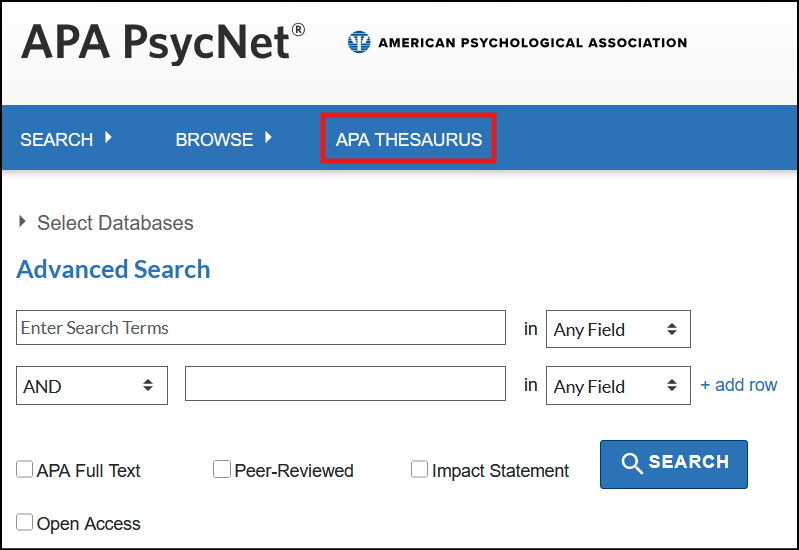Toggle the Open Access checkbox
799x550 pixels.
[x=25, y=522]
